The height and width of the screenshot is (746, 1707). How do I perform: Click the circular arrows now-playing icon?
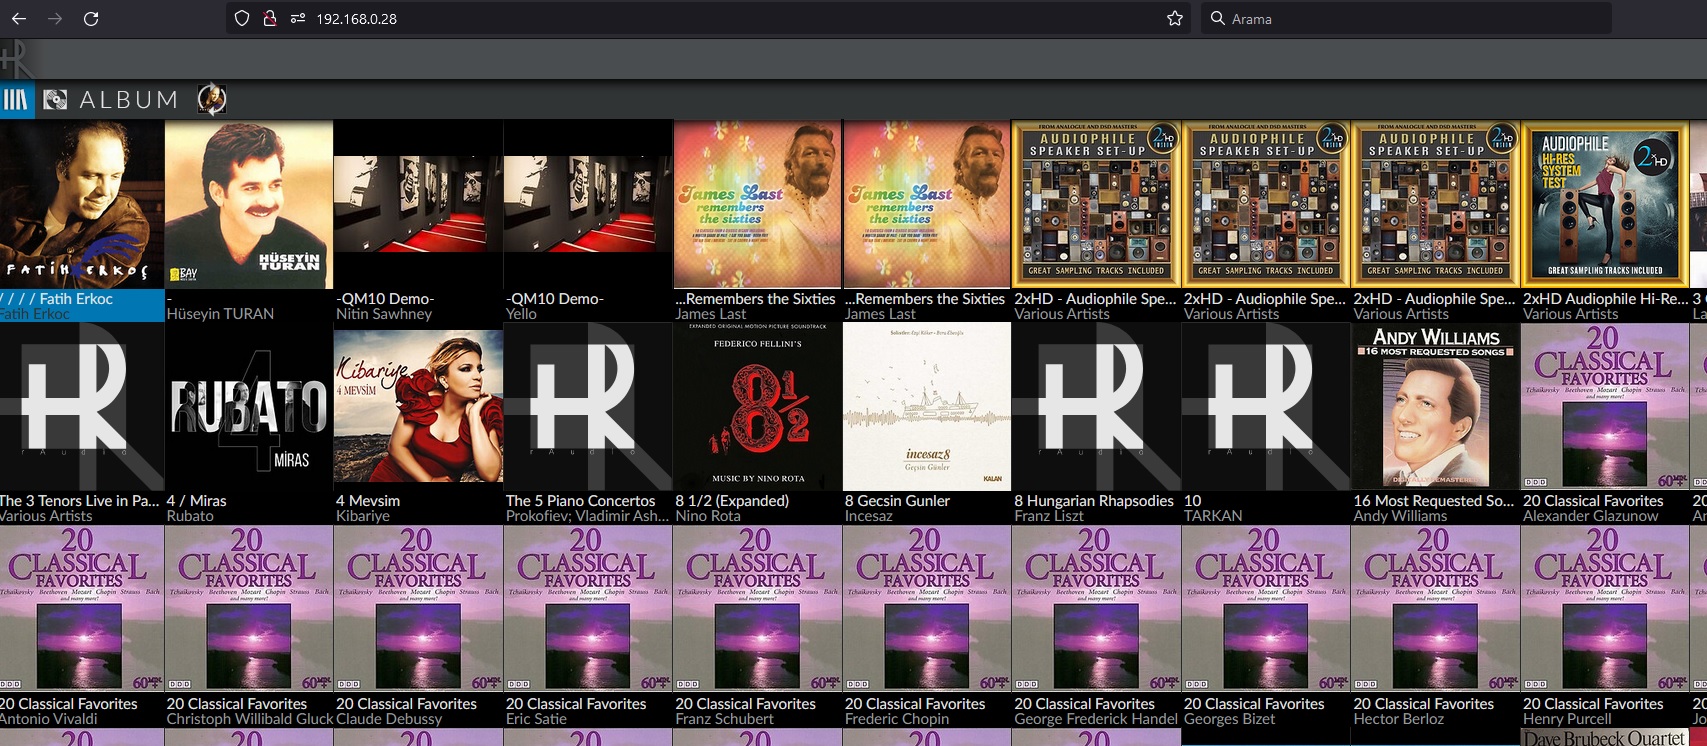coord(212,99)
